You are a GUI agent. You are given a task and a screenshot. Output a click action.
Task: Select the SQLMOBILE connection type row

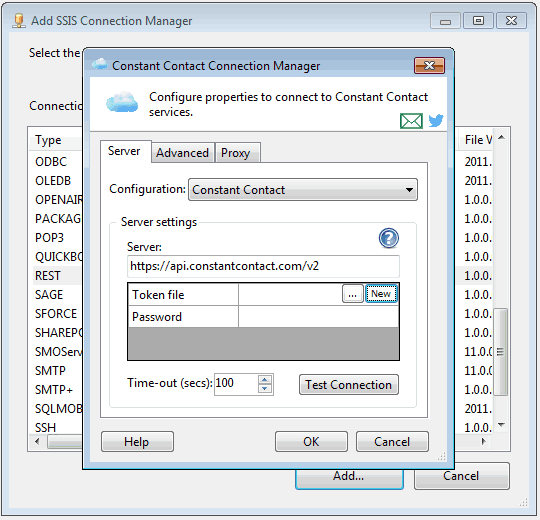(x=59, y=409)
